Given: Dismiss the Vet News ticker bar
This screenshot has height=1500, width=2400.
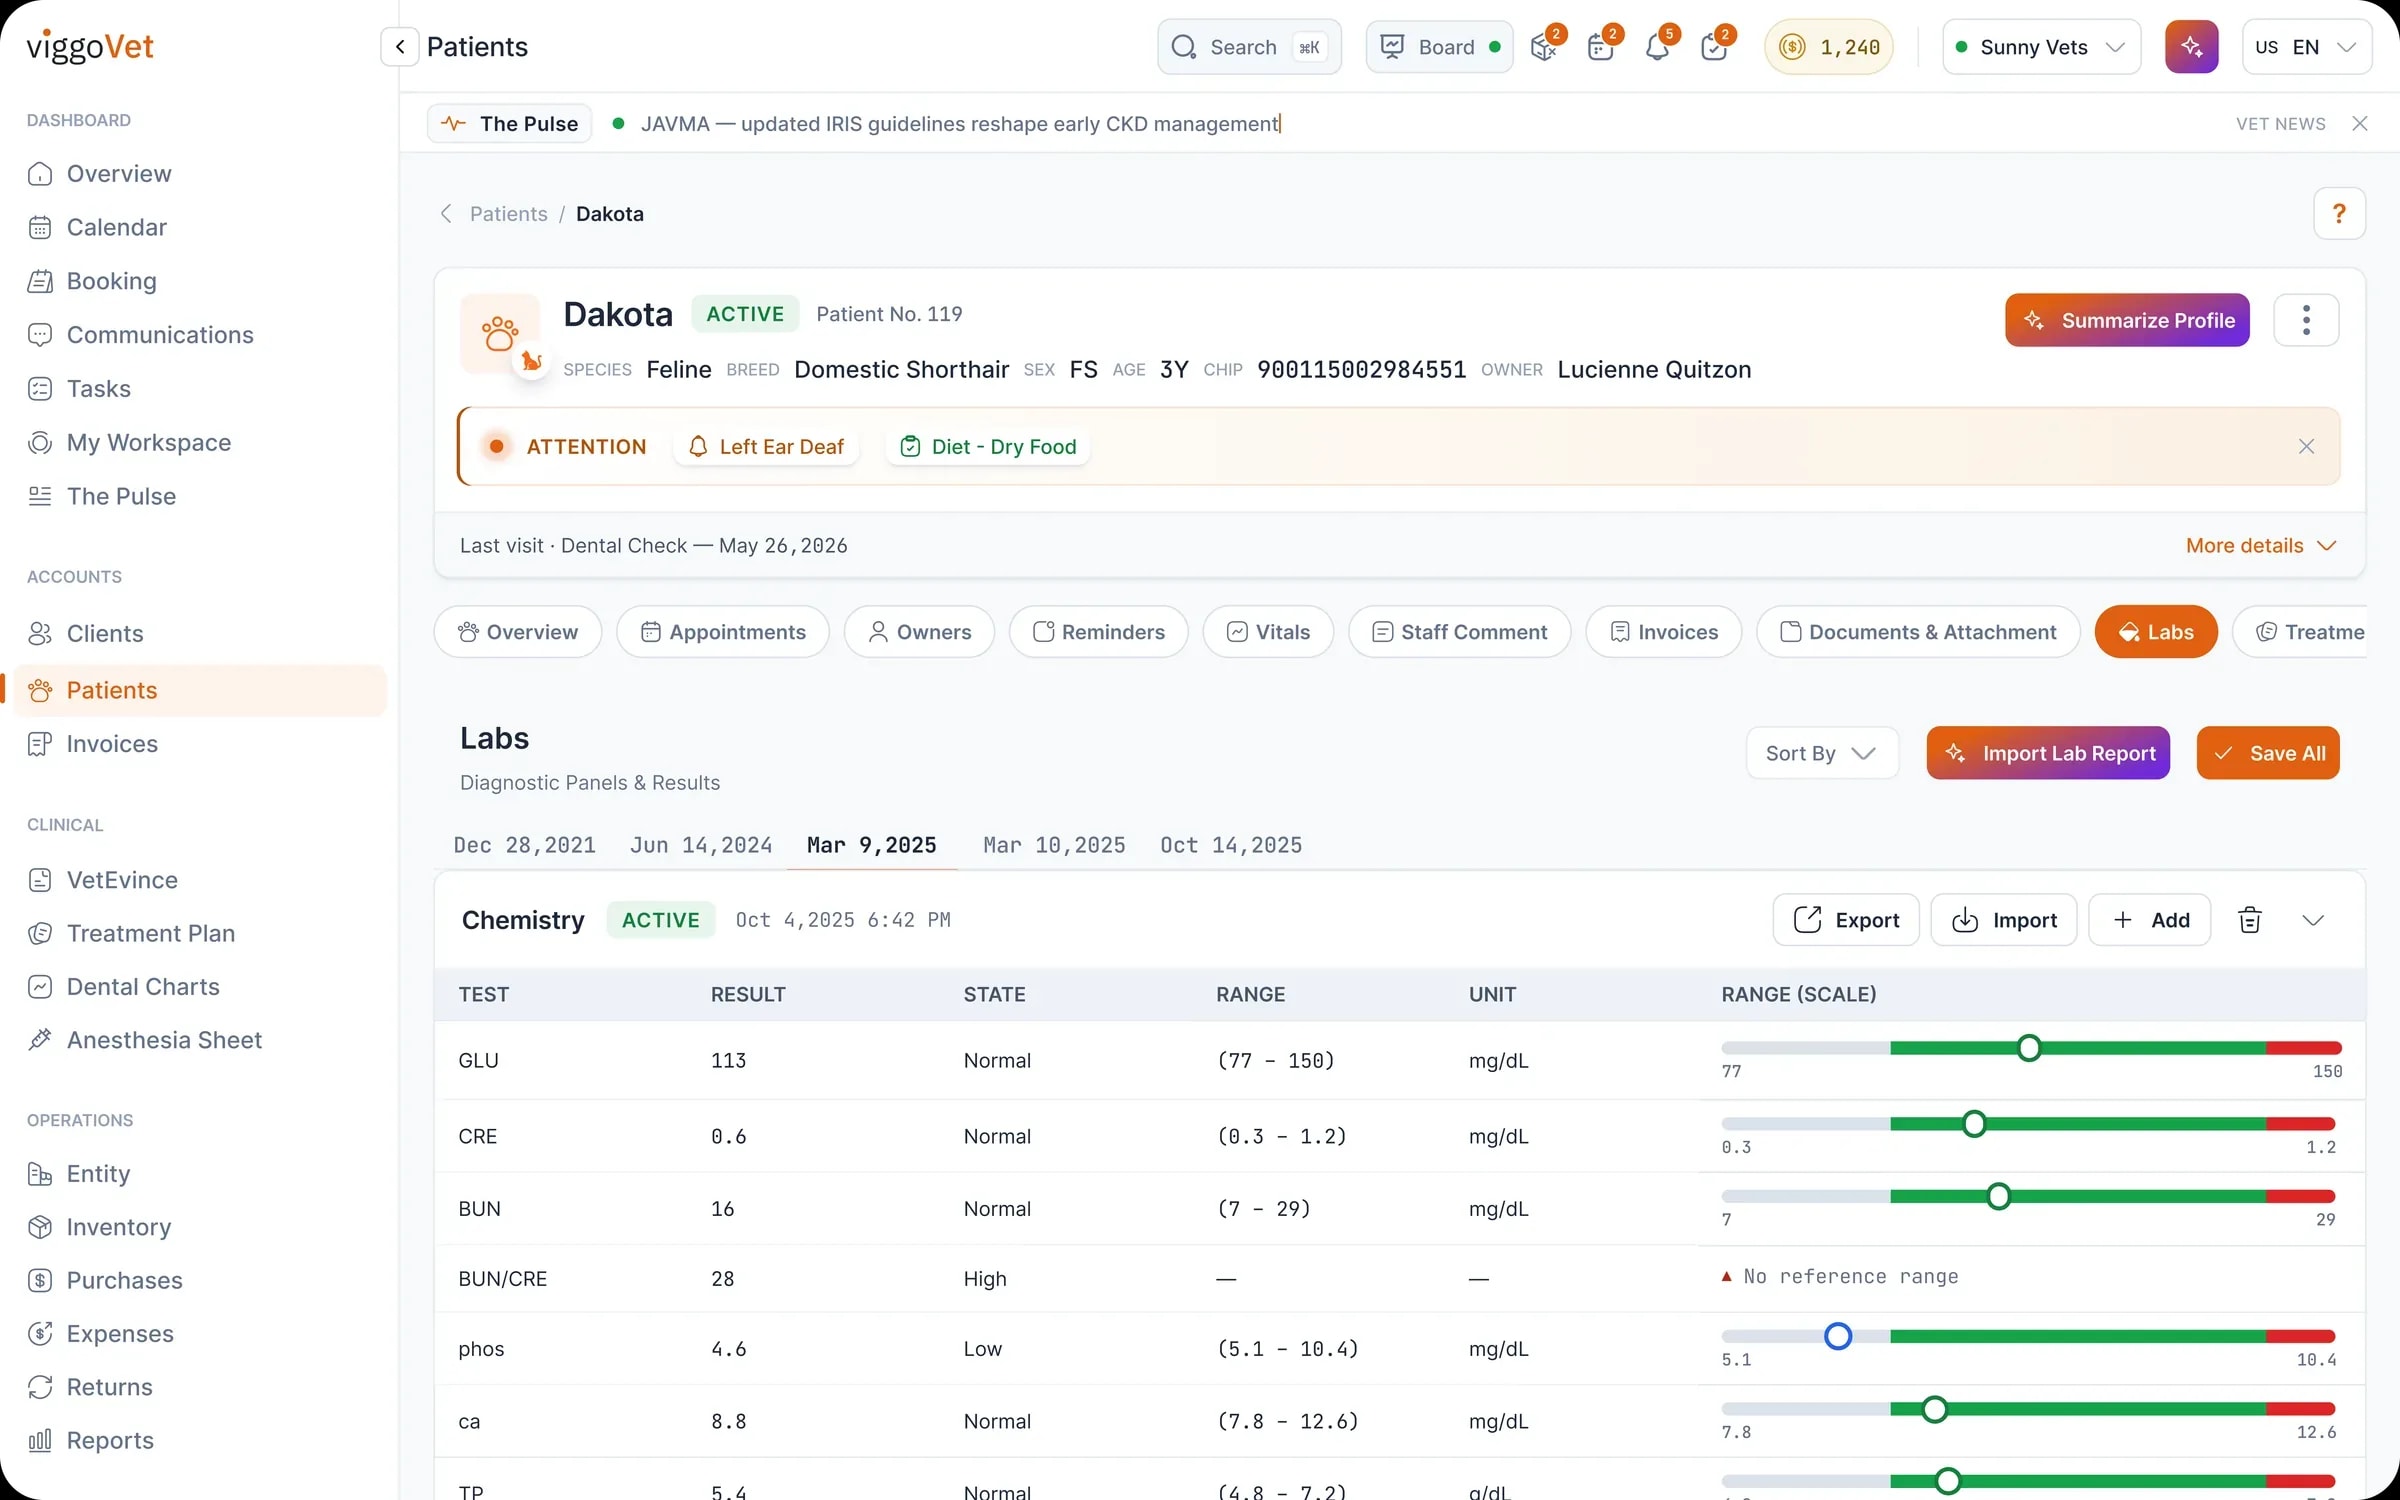Looking at the screenshot, I should 2360,123.
